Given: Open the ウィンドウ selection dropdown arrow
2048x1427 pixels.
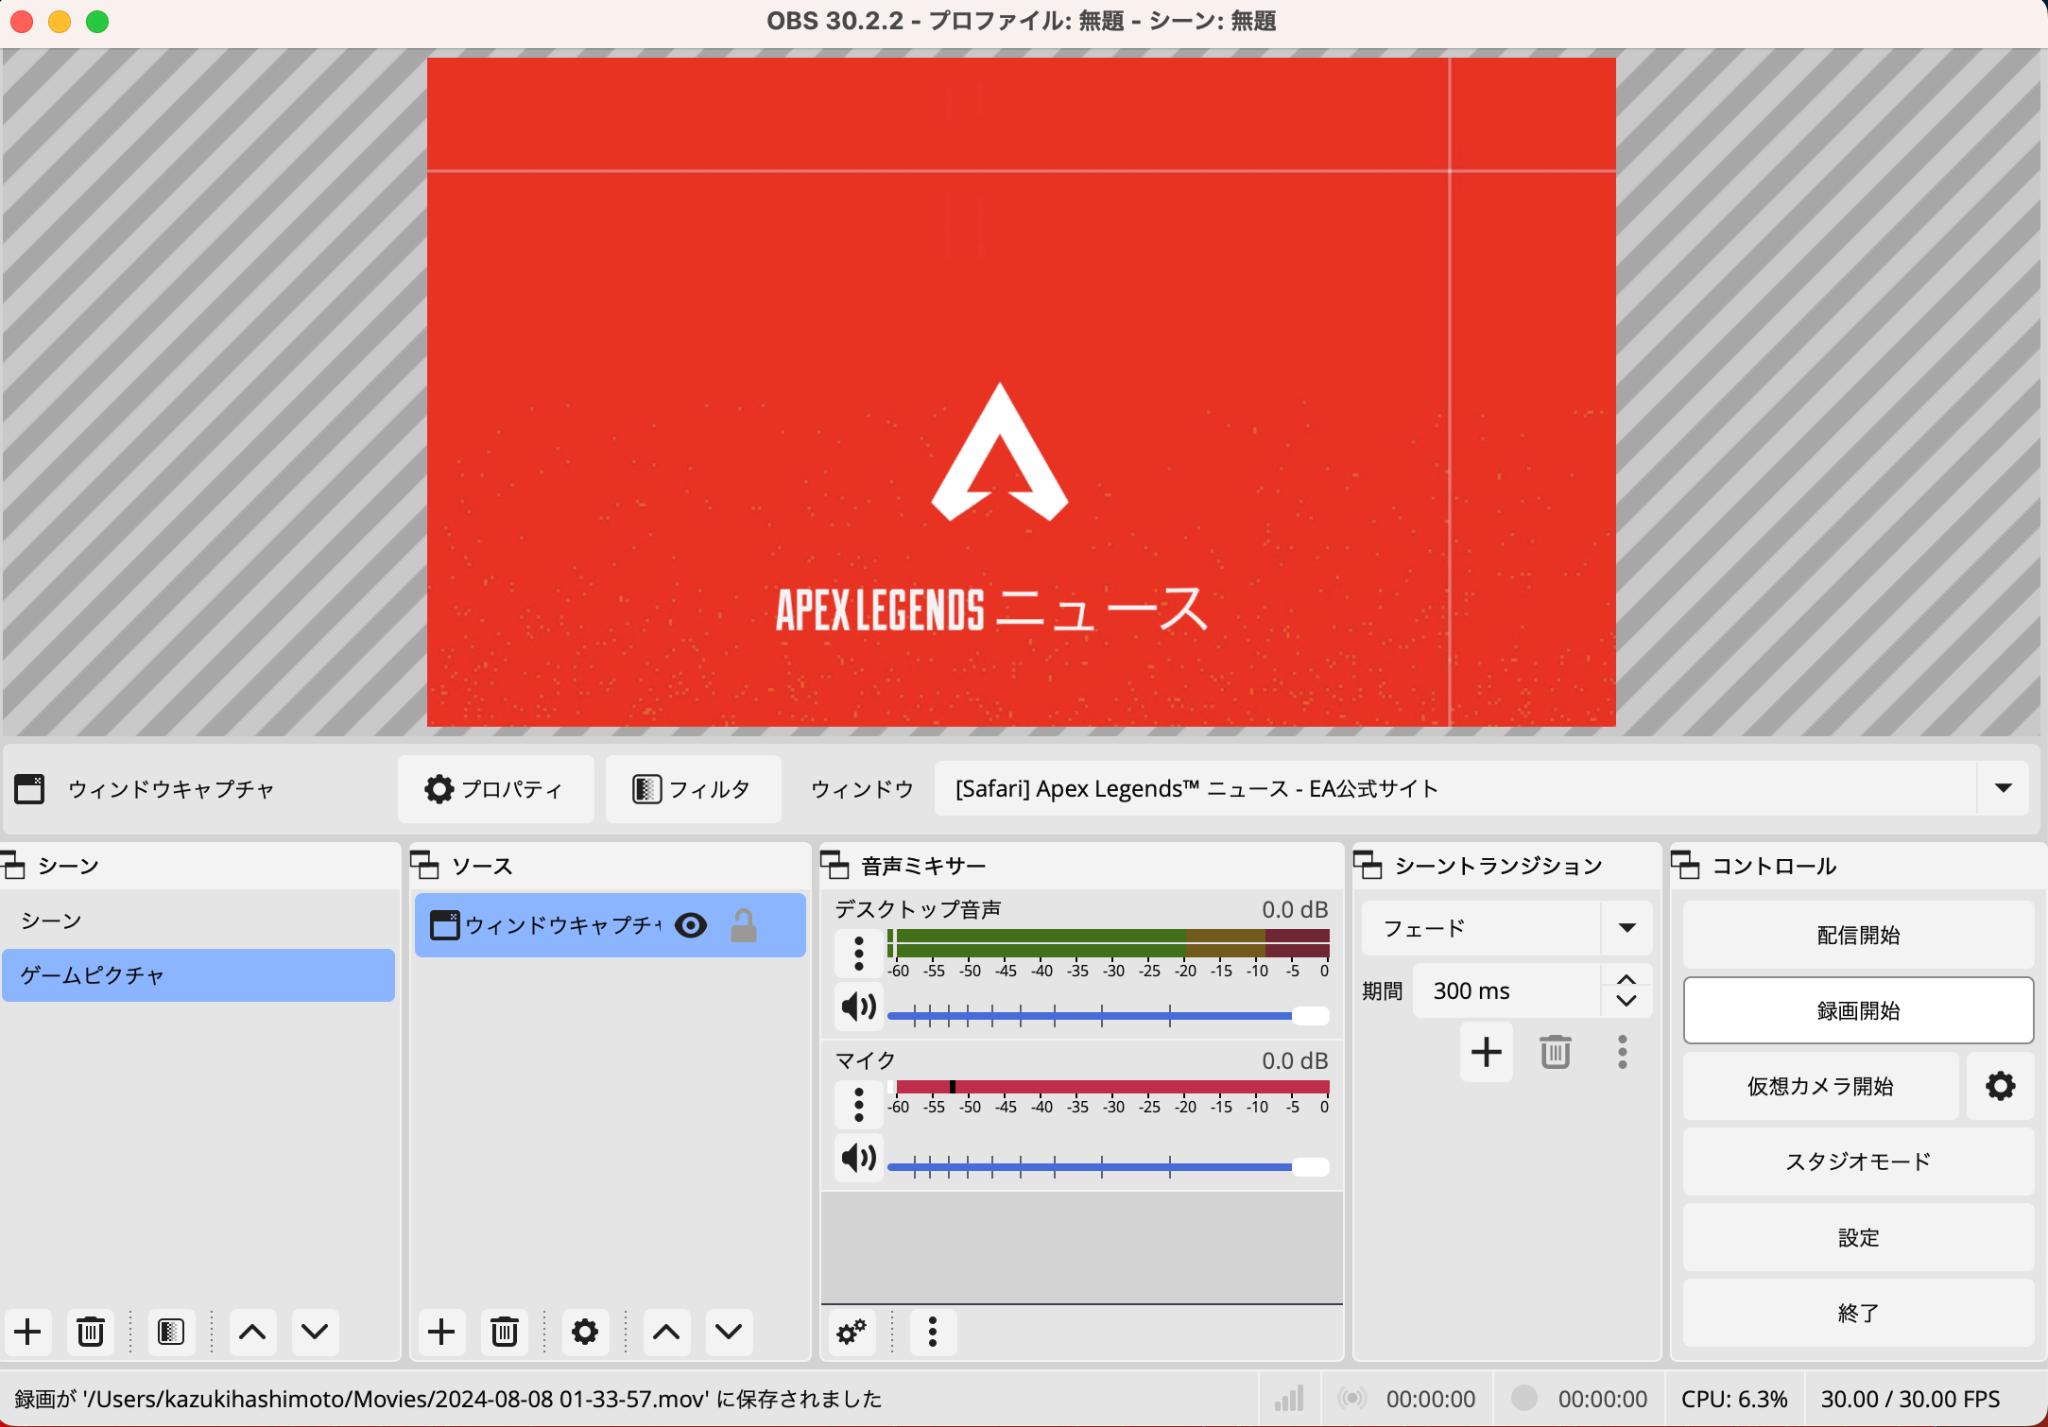Looking at the screenshot, I should [x=2003, y=788].
